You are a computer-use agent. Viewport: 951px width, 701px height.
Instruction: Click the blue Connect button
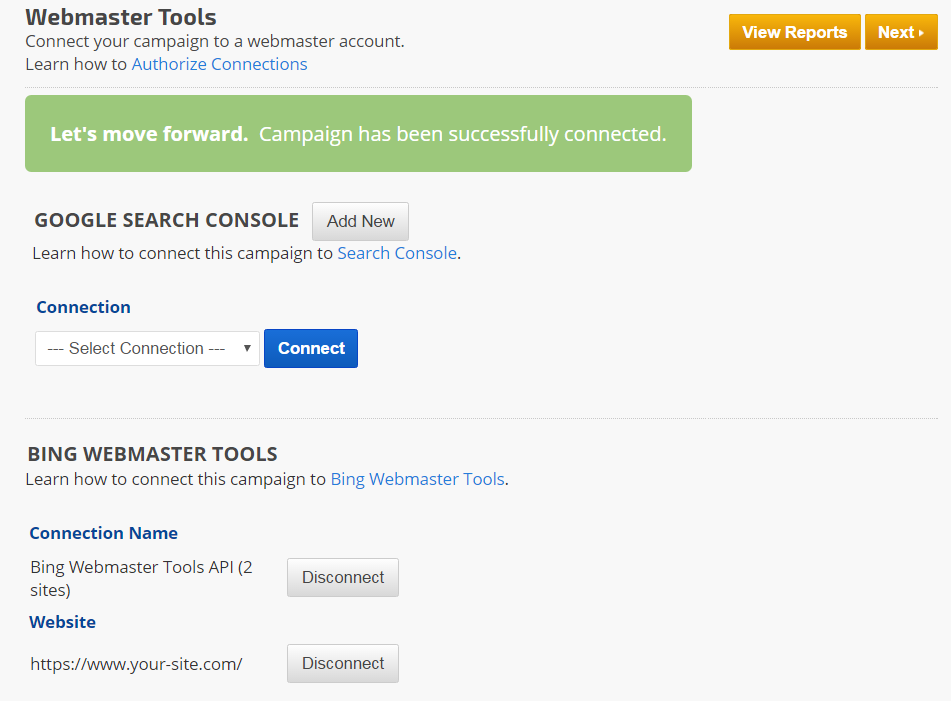(x=311, y=348)
